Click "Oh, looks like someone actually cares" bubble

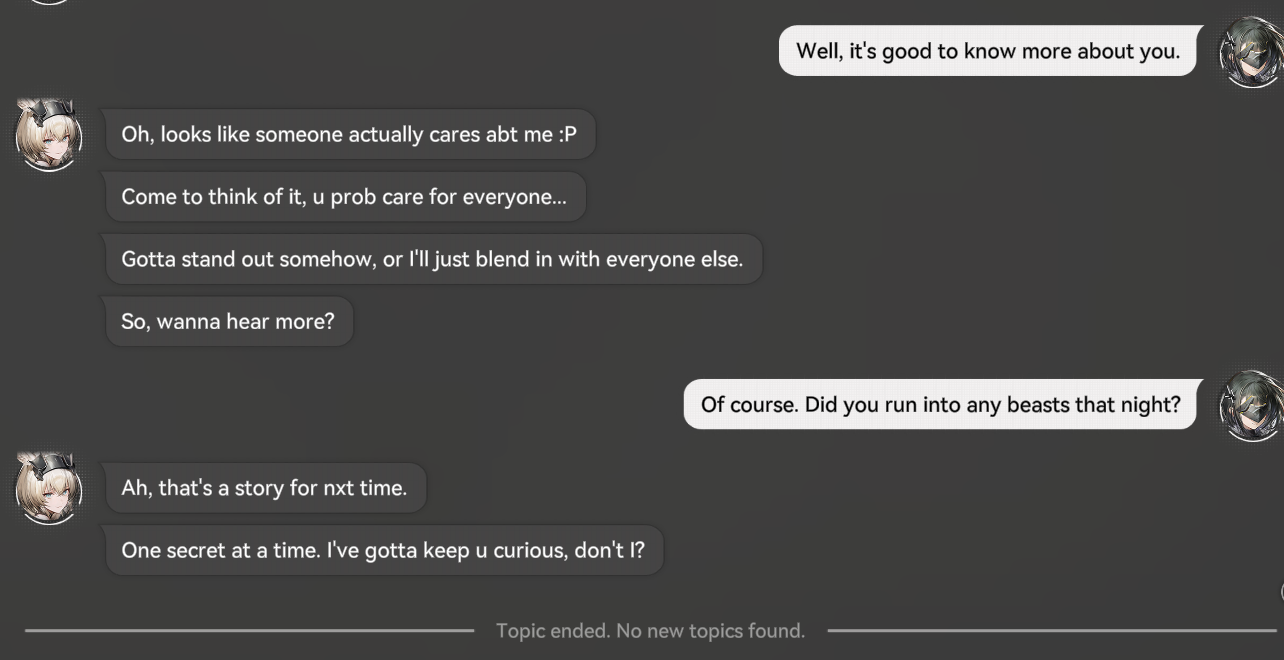(x=350, y=134)
